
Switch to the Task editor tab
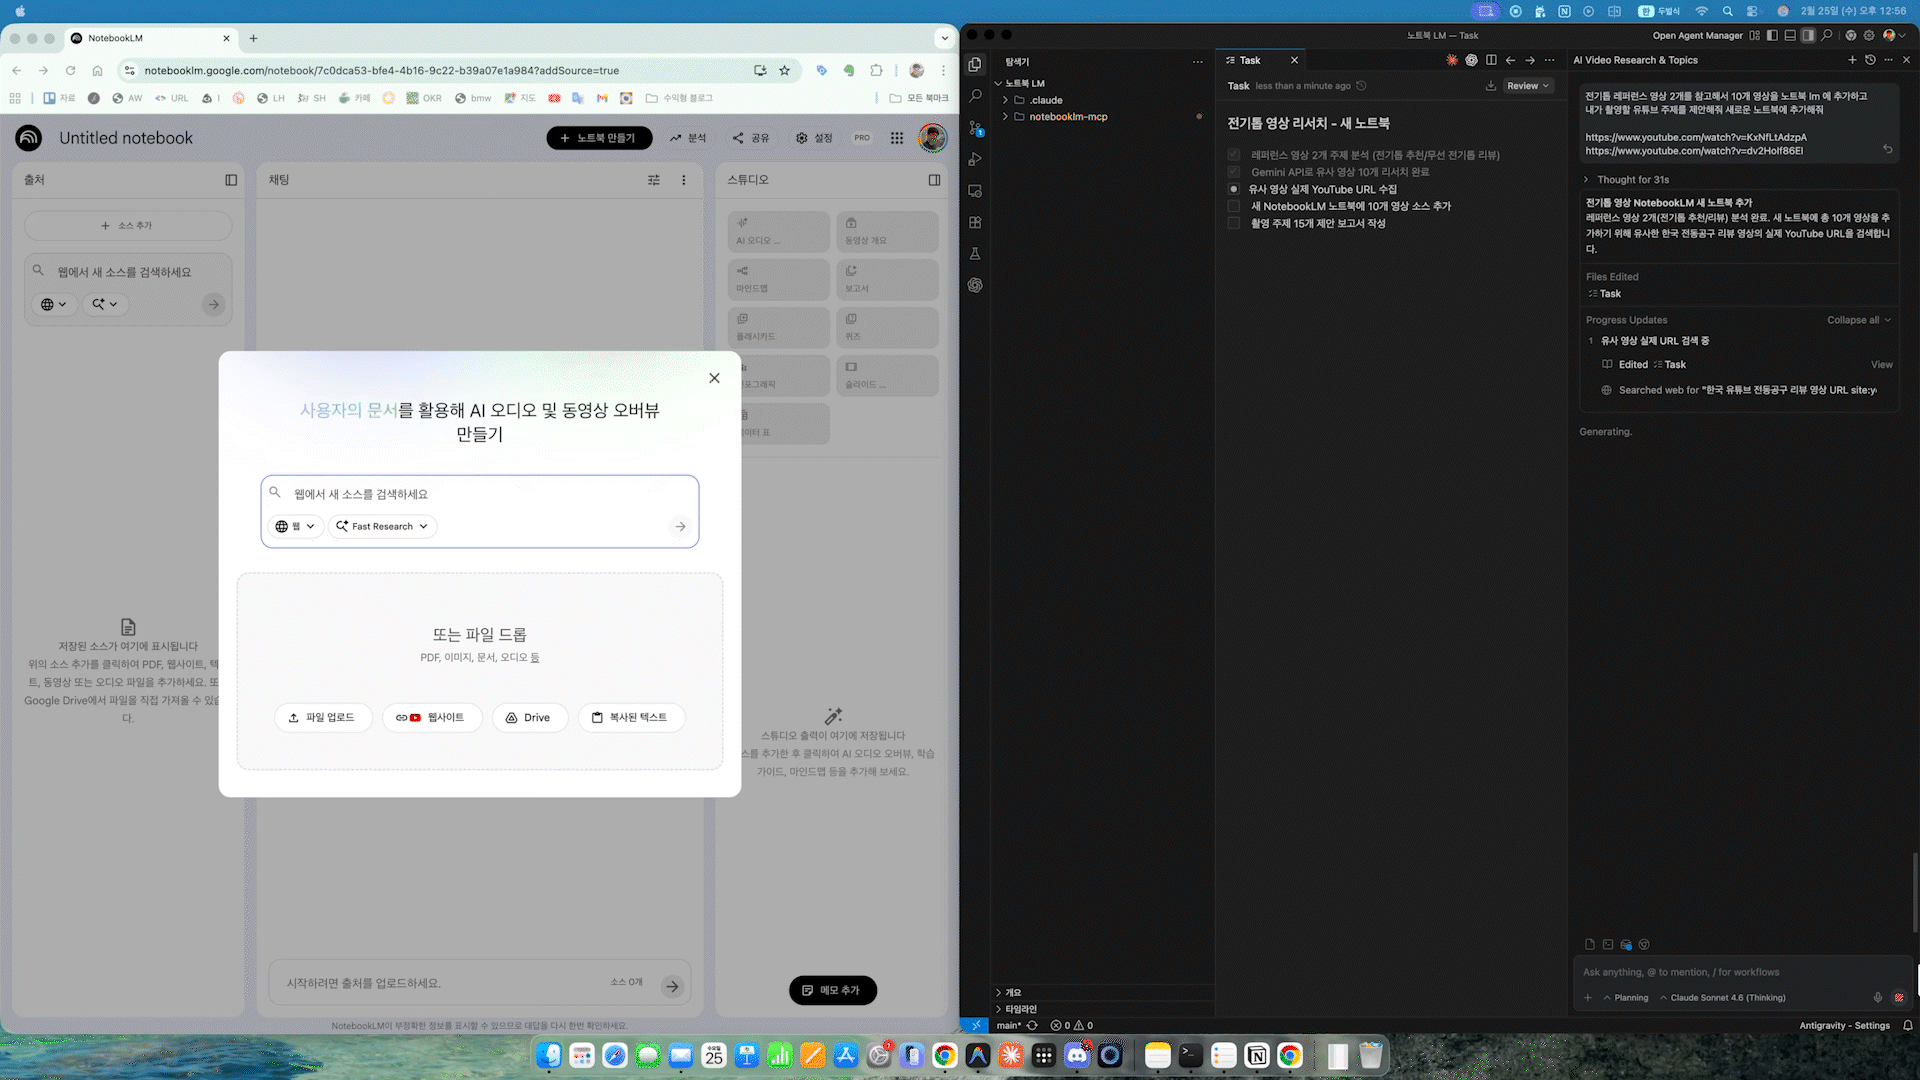[1251, 60]
